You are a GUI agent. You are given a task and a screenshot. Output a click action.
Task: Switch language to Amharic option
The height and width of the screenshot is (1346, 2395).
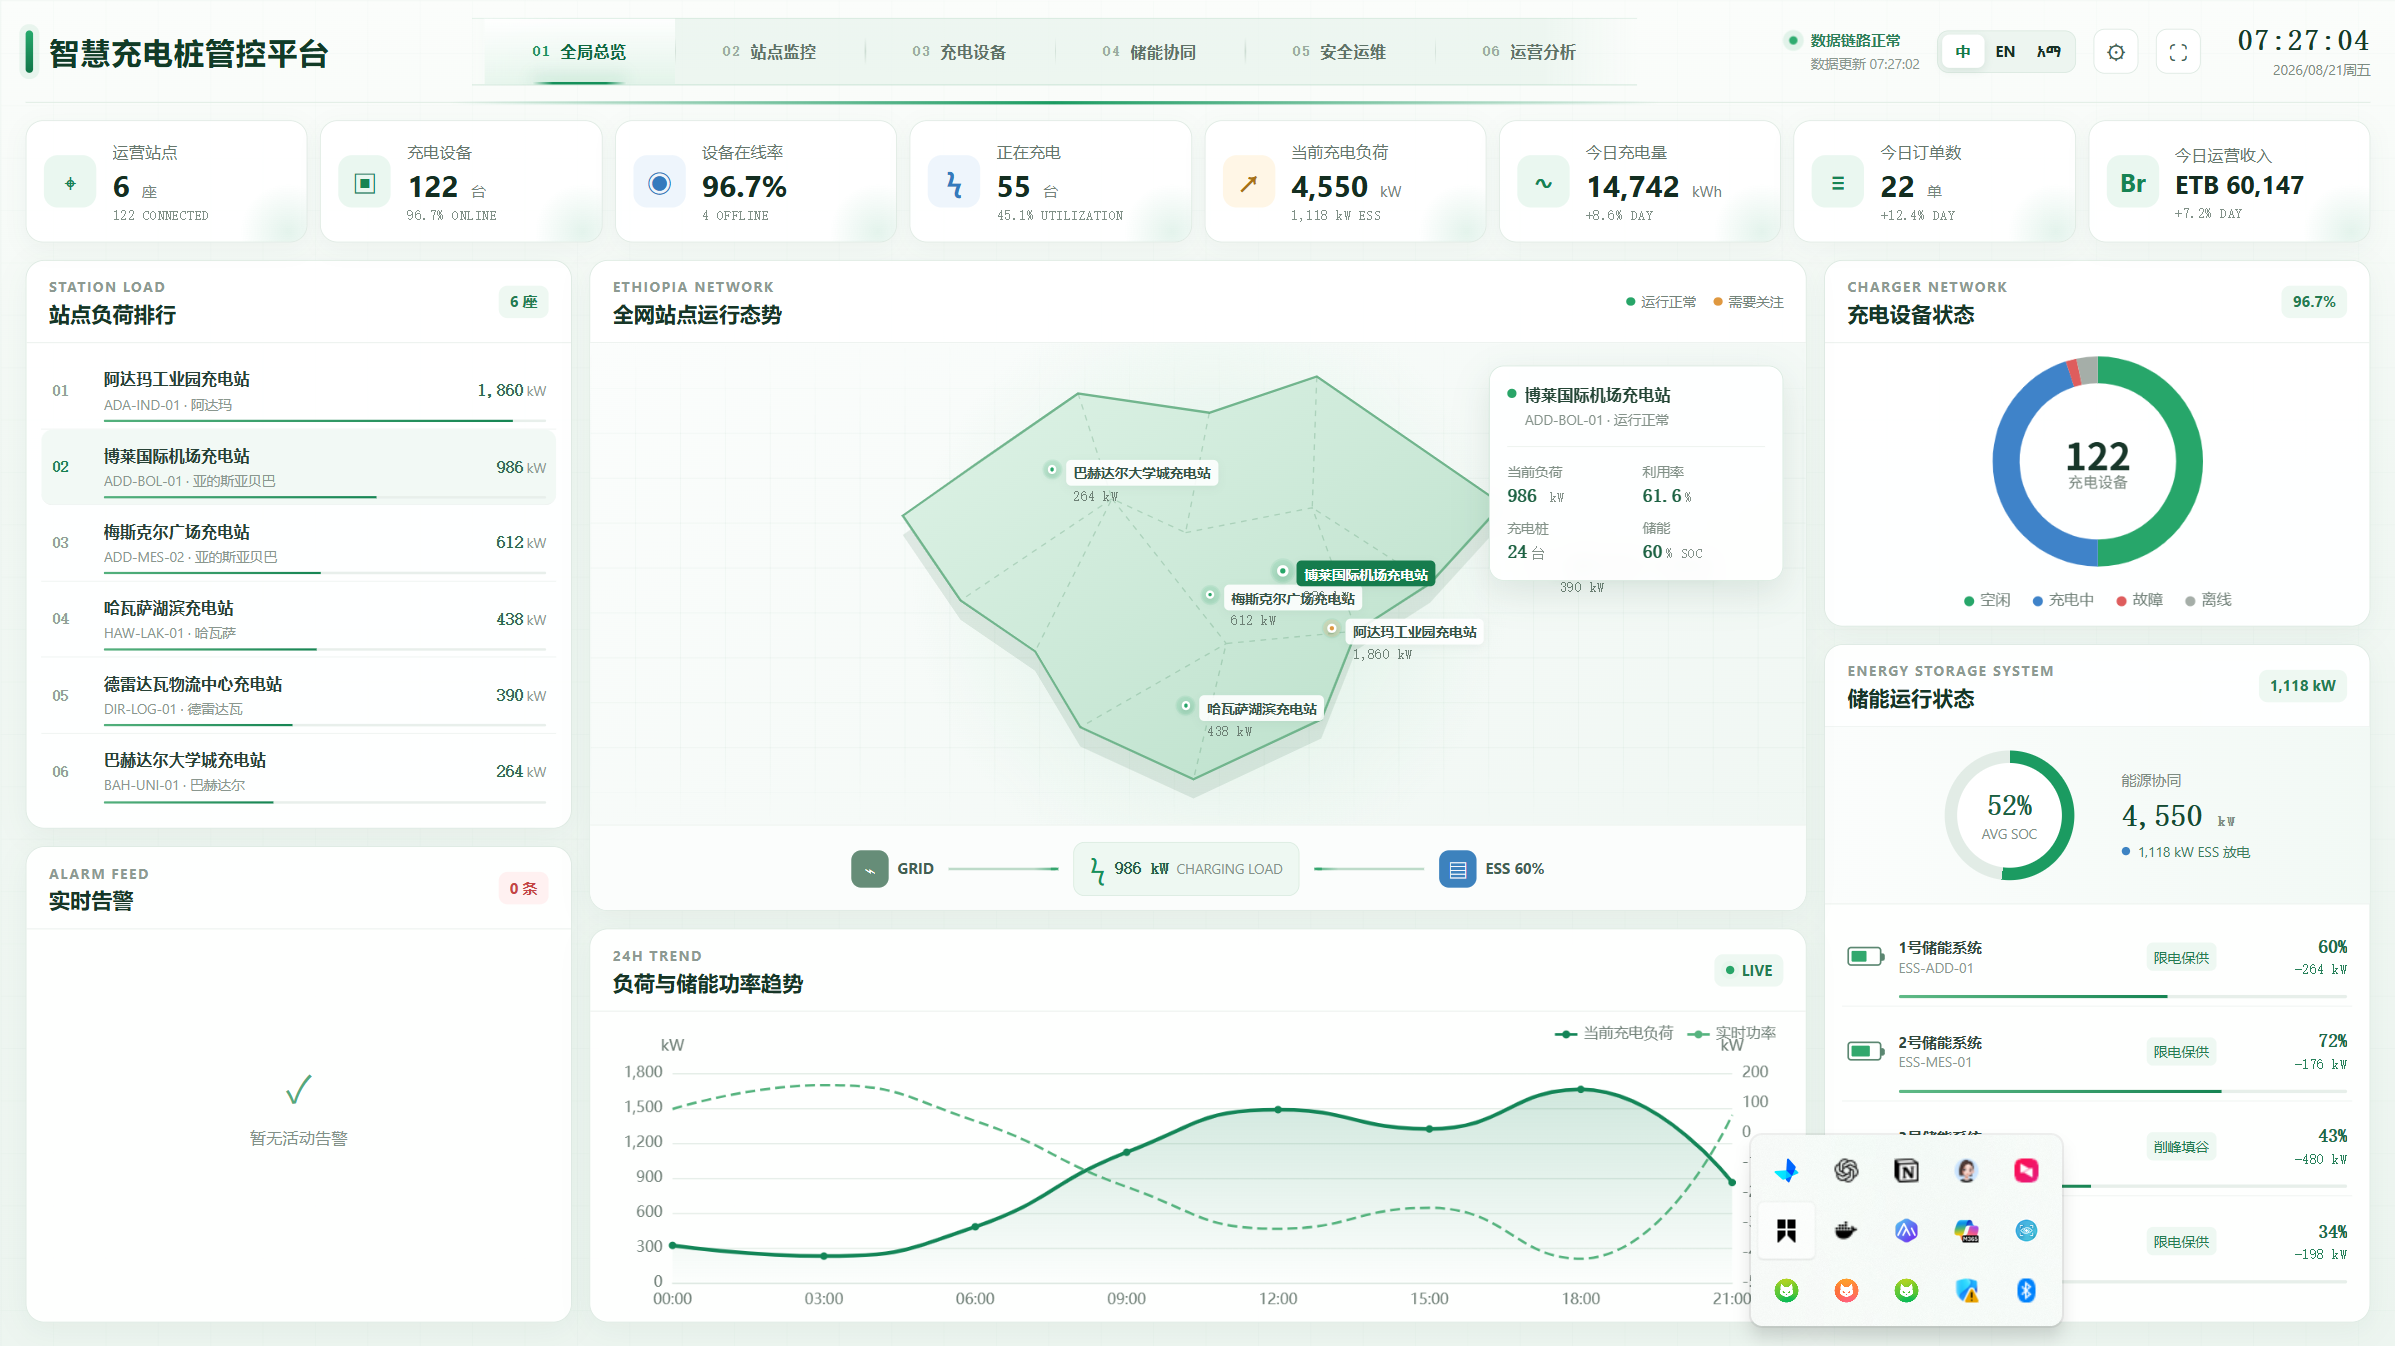coord(2048,52)
